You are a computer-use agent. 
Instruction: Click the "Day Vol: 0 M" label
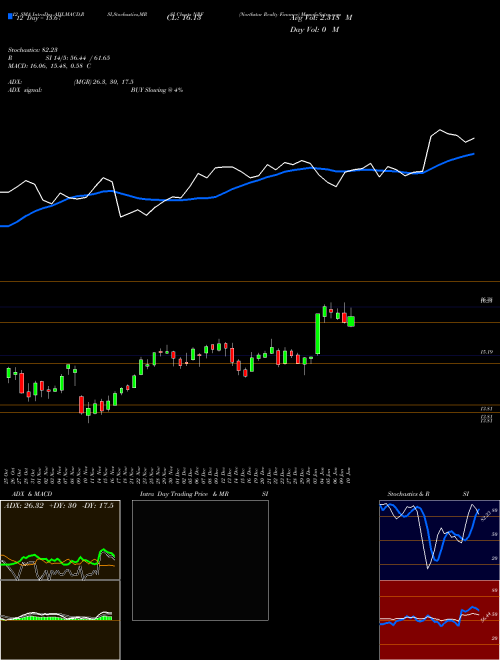[314, 30]
